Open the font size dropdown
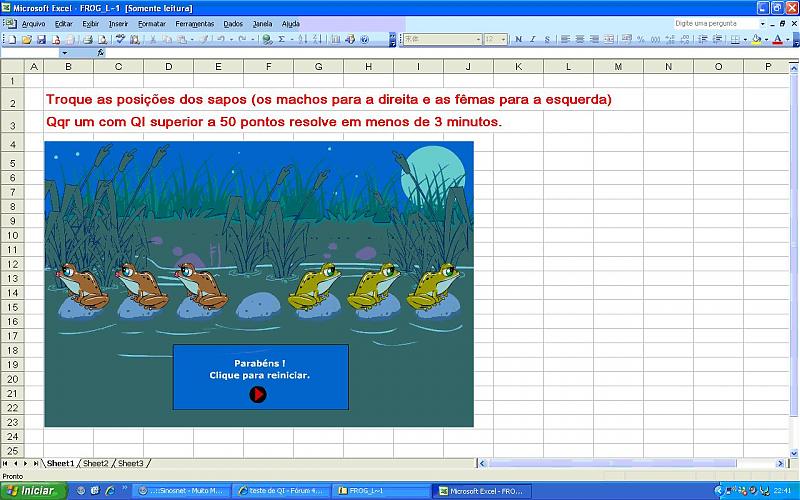Screen dimensions: 800x500 click(504, 39)
